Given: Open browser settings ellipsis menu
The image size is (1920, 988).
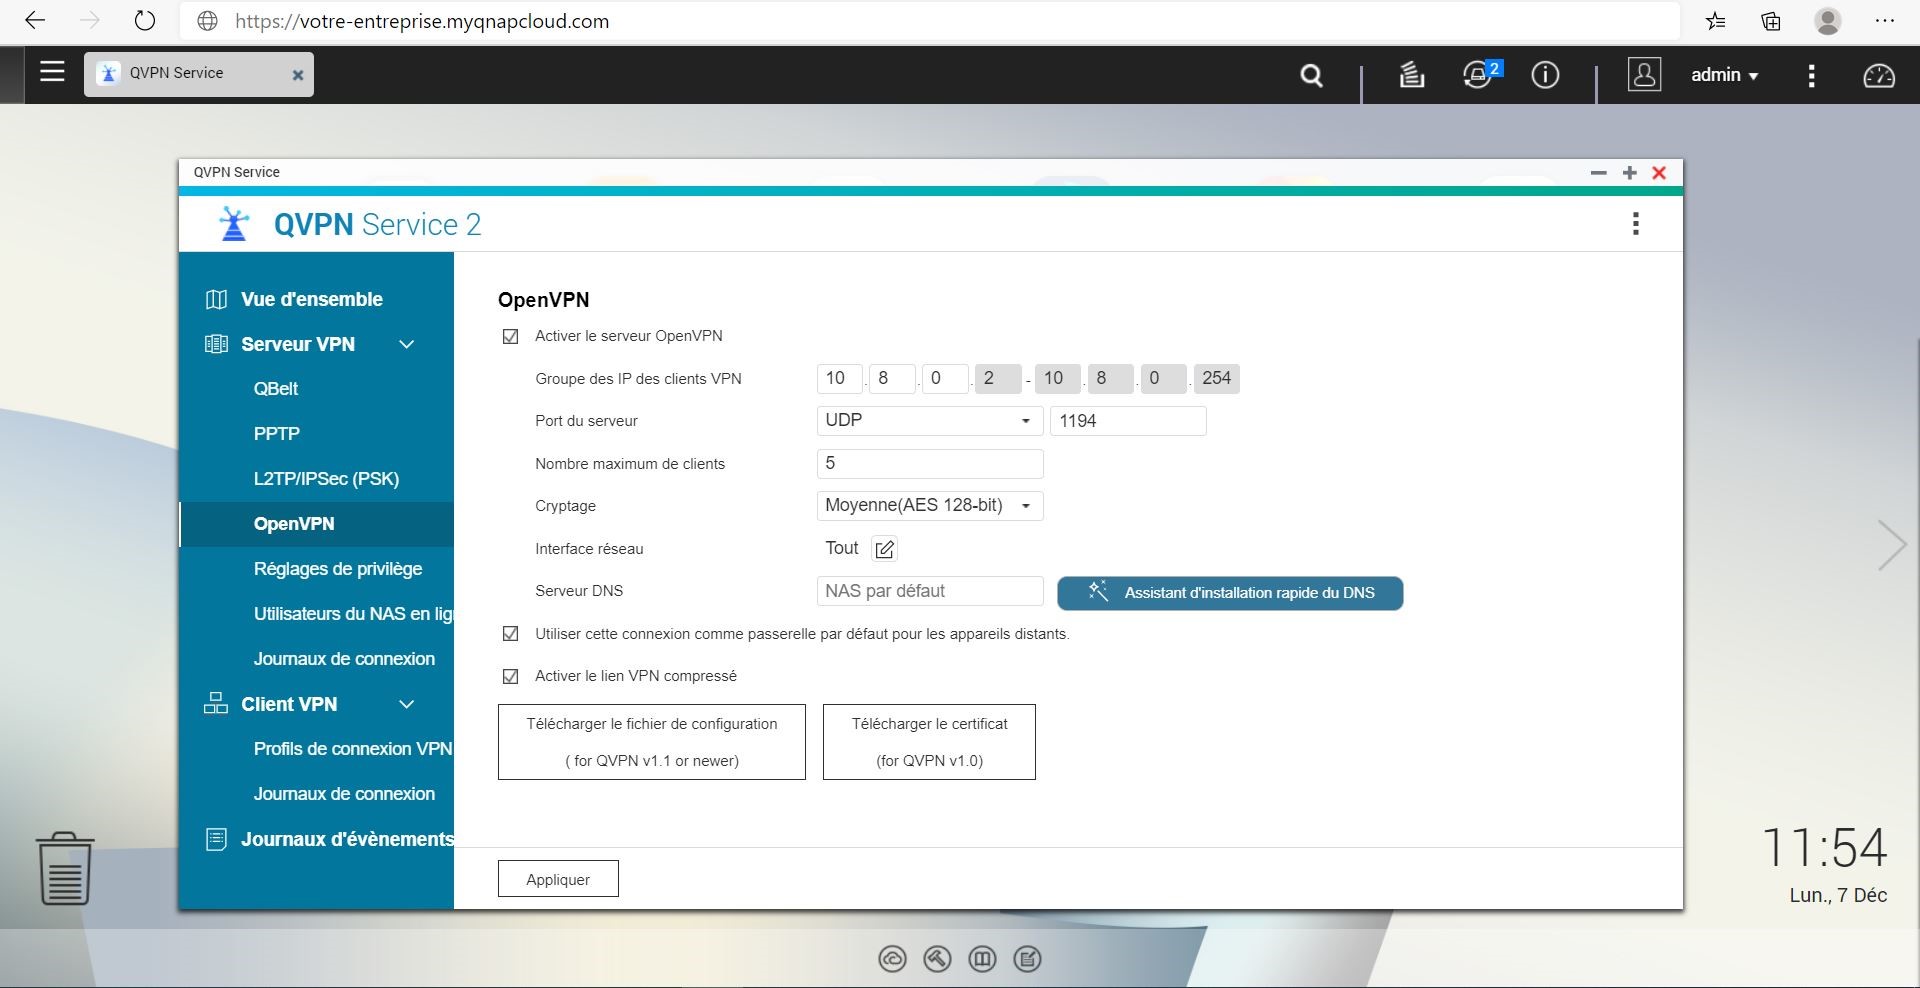Looking at the screenshot, I should tap(1884, 21).
